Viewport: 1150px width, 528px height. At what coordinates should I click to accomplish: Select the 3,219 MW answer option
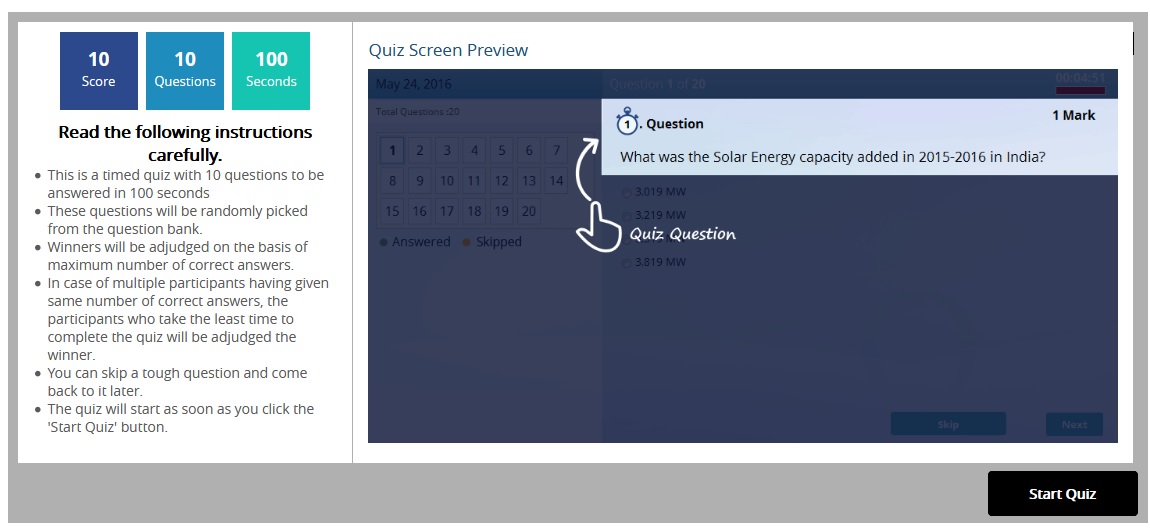627,215
